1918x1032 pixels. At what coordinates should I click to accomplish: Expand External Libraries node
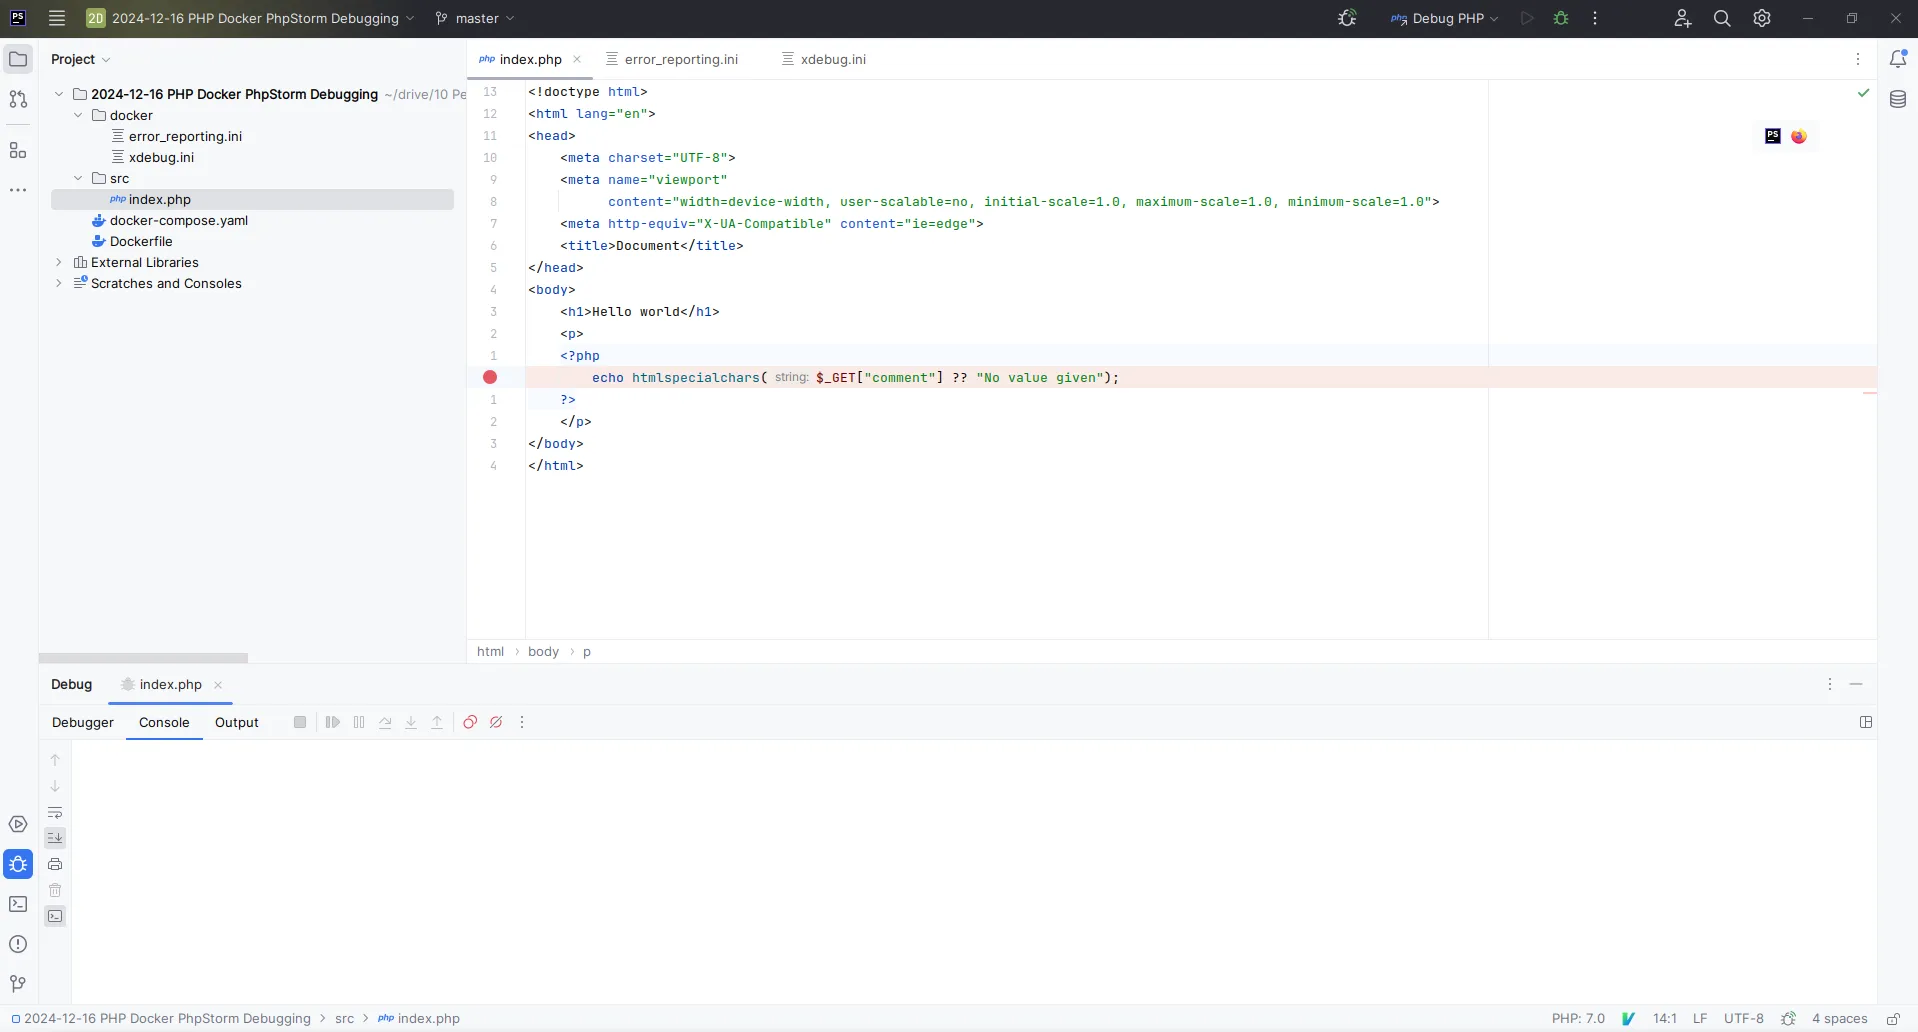pos(59,262)
